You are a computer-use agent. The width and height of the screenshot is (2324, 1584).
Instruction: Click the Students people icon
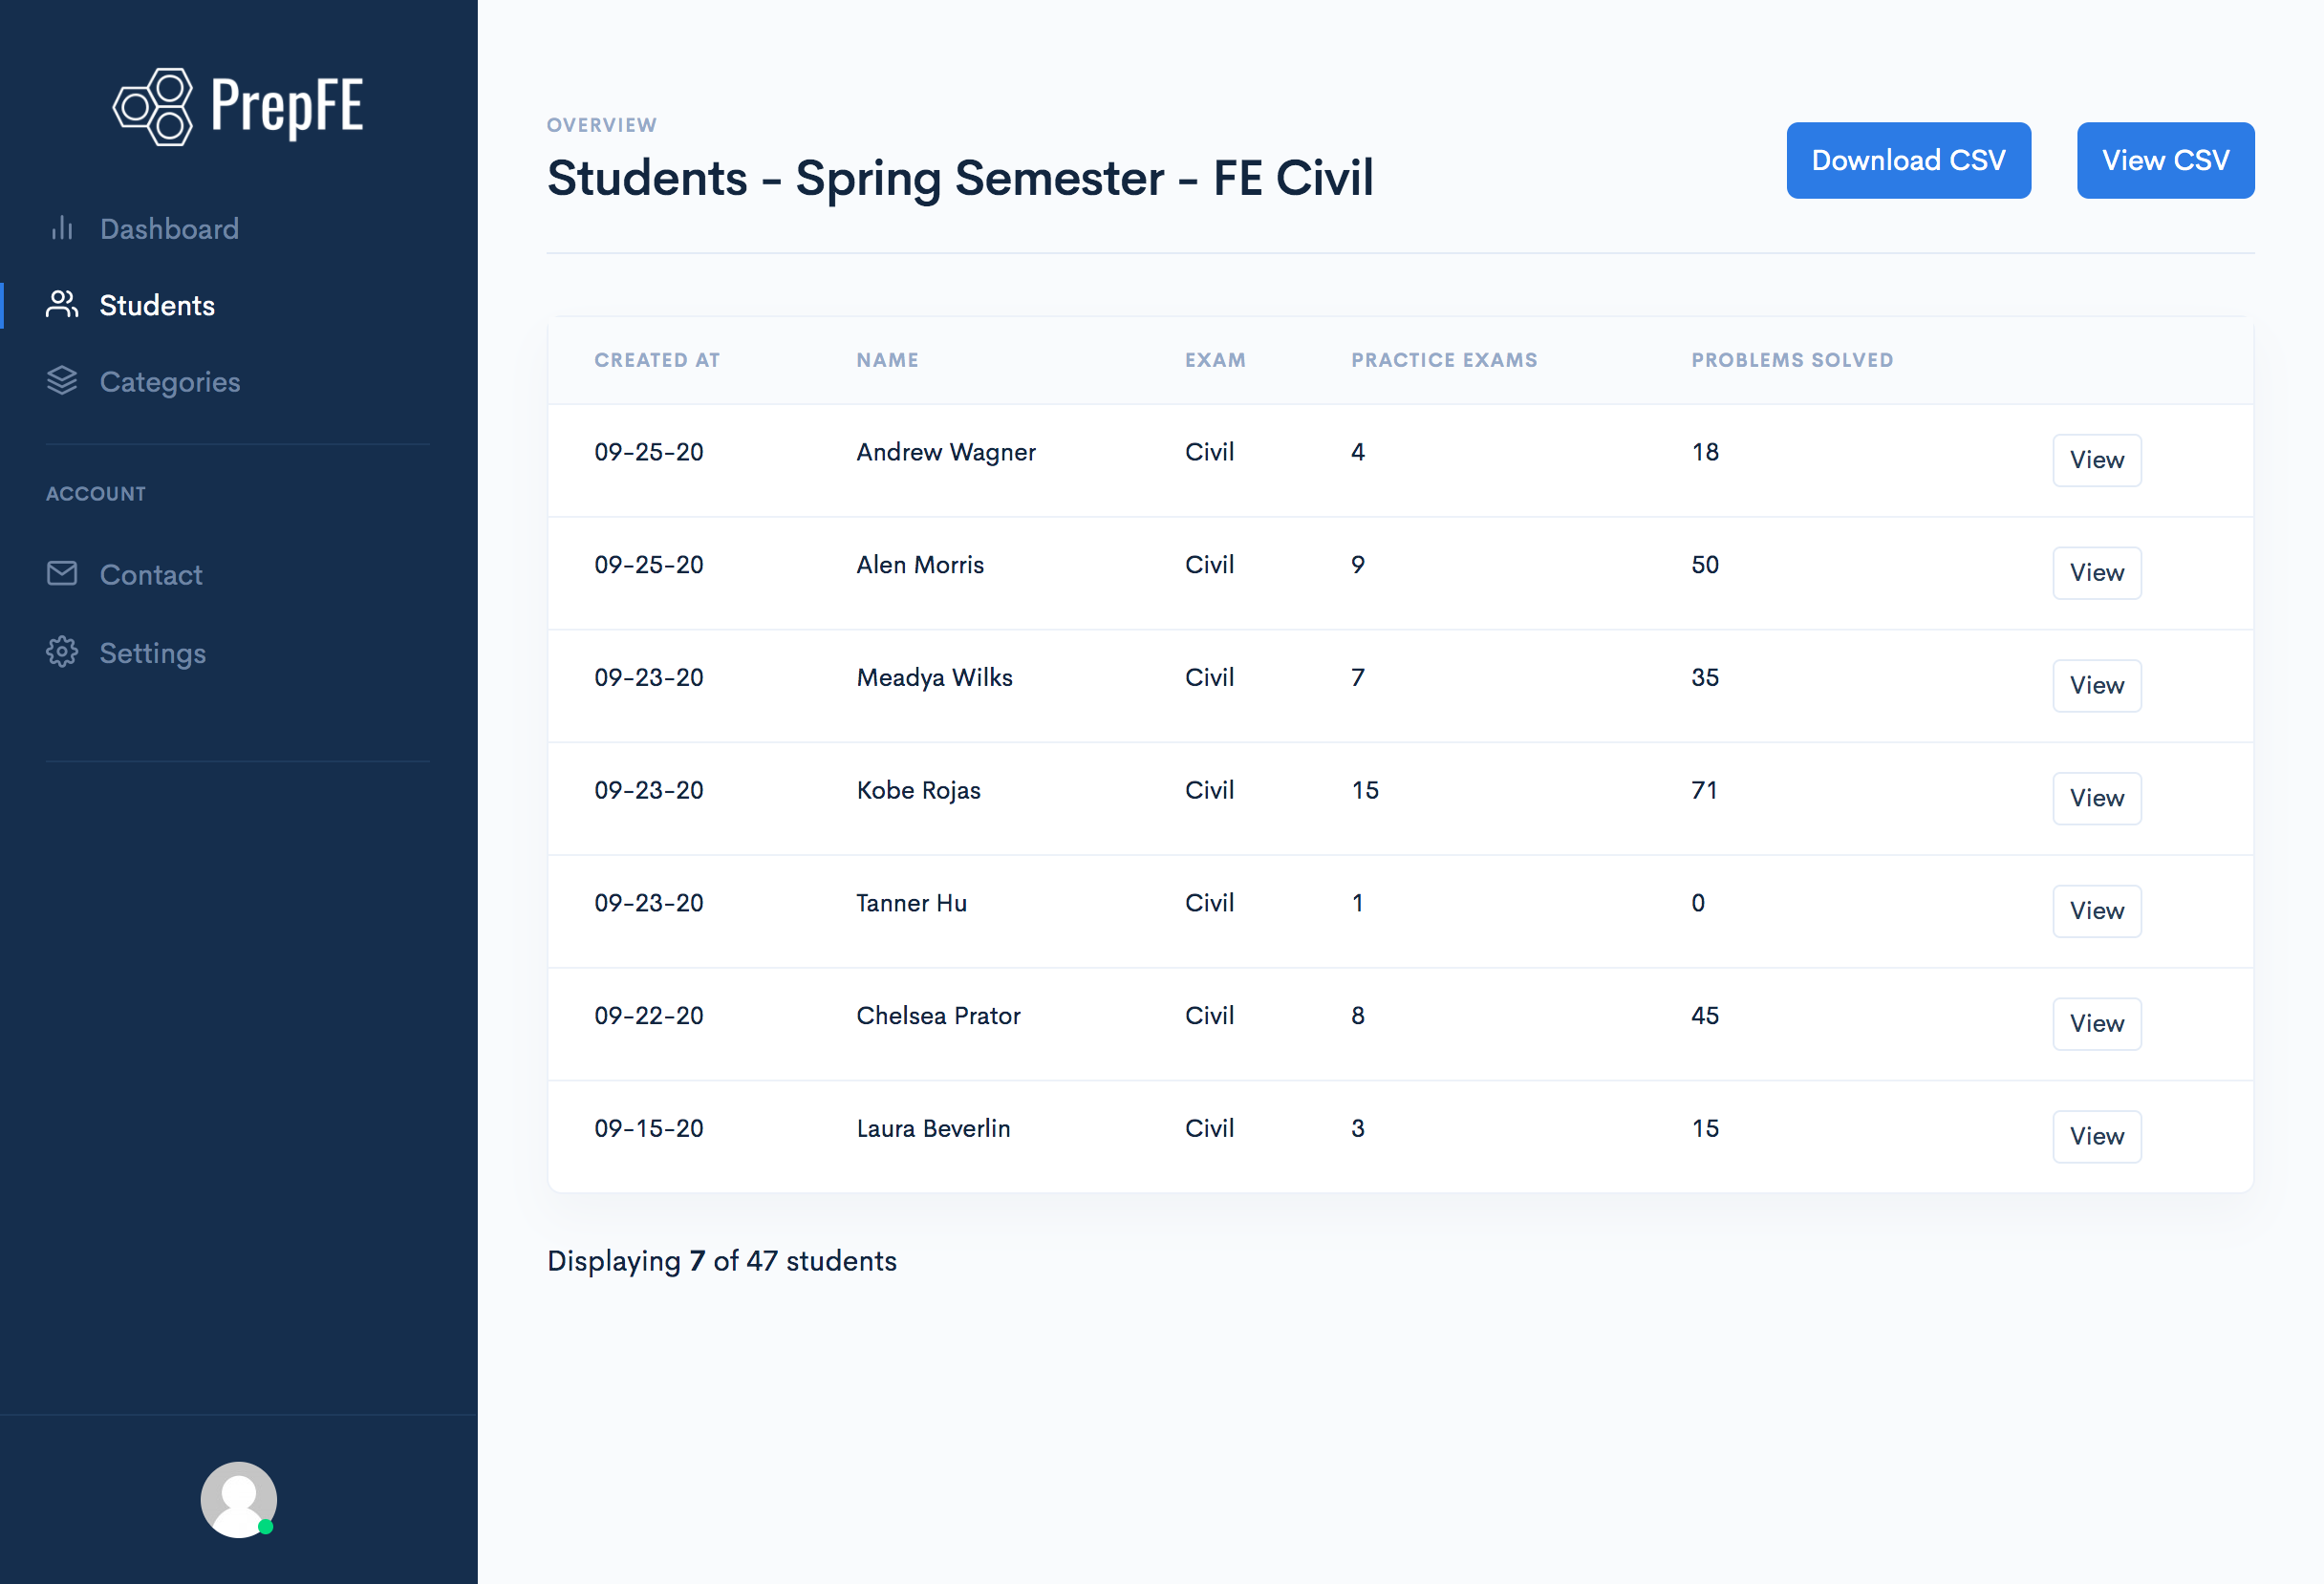62,305
